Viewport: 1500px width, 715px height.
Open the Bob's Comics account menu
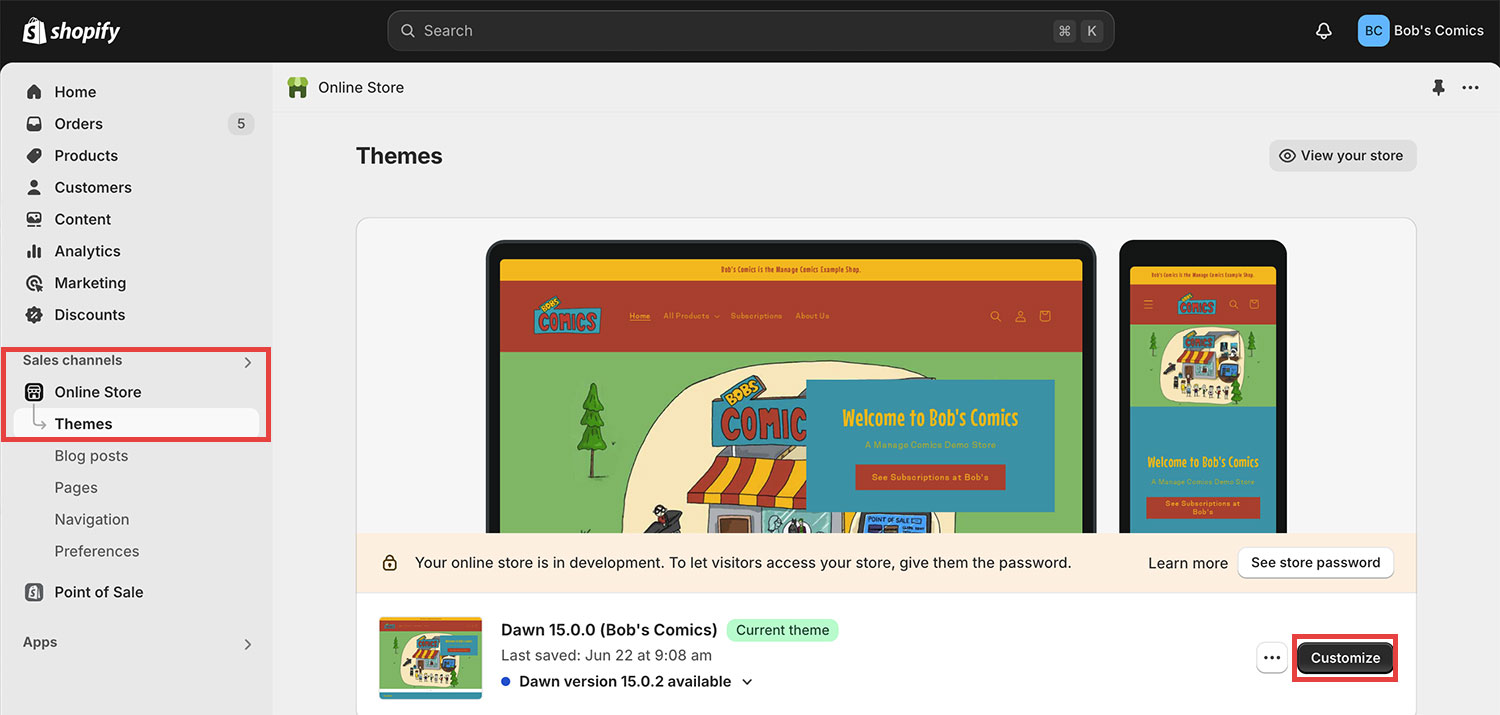[1420, 31]
